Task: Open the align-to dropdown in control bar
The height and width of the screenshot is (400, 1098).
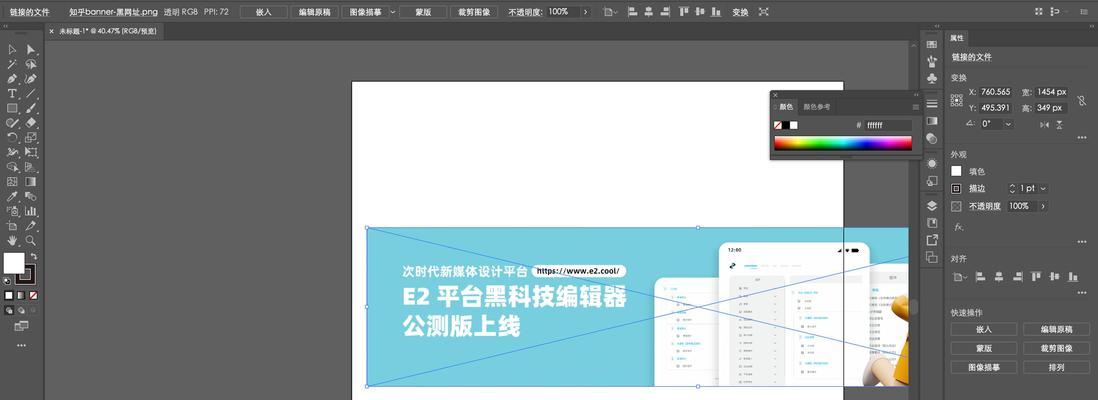Action: [x=610, y=12]
